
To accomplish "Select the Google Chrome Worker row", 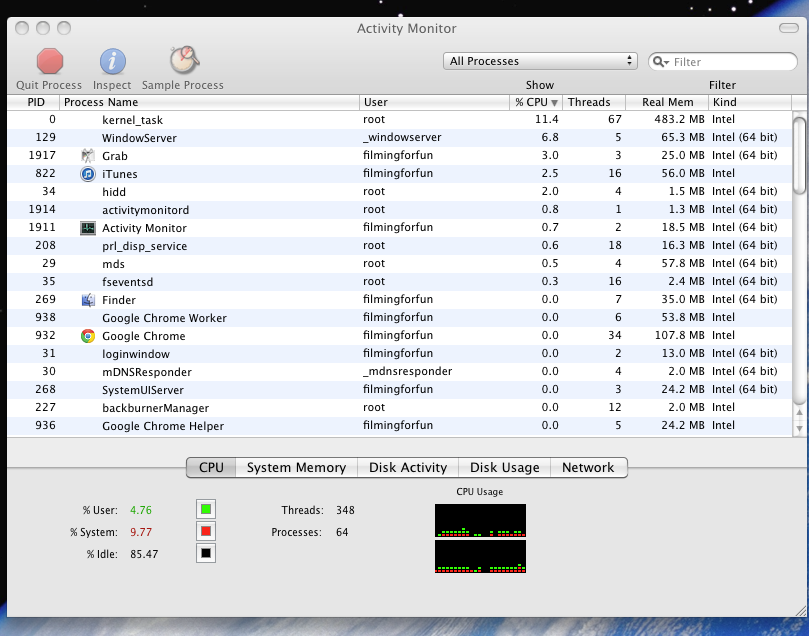I will [400, 318].
